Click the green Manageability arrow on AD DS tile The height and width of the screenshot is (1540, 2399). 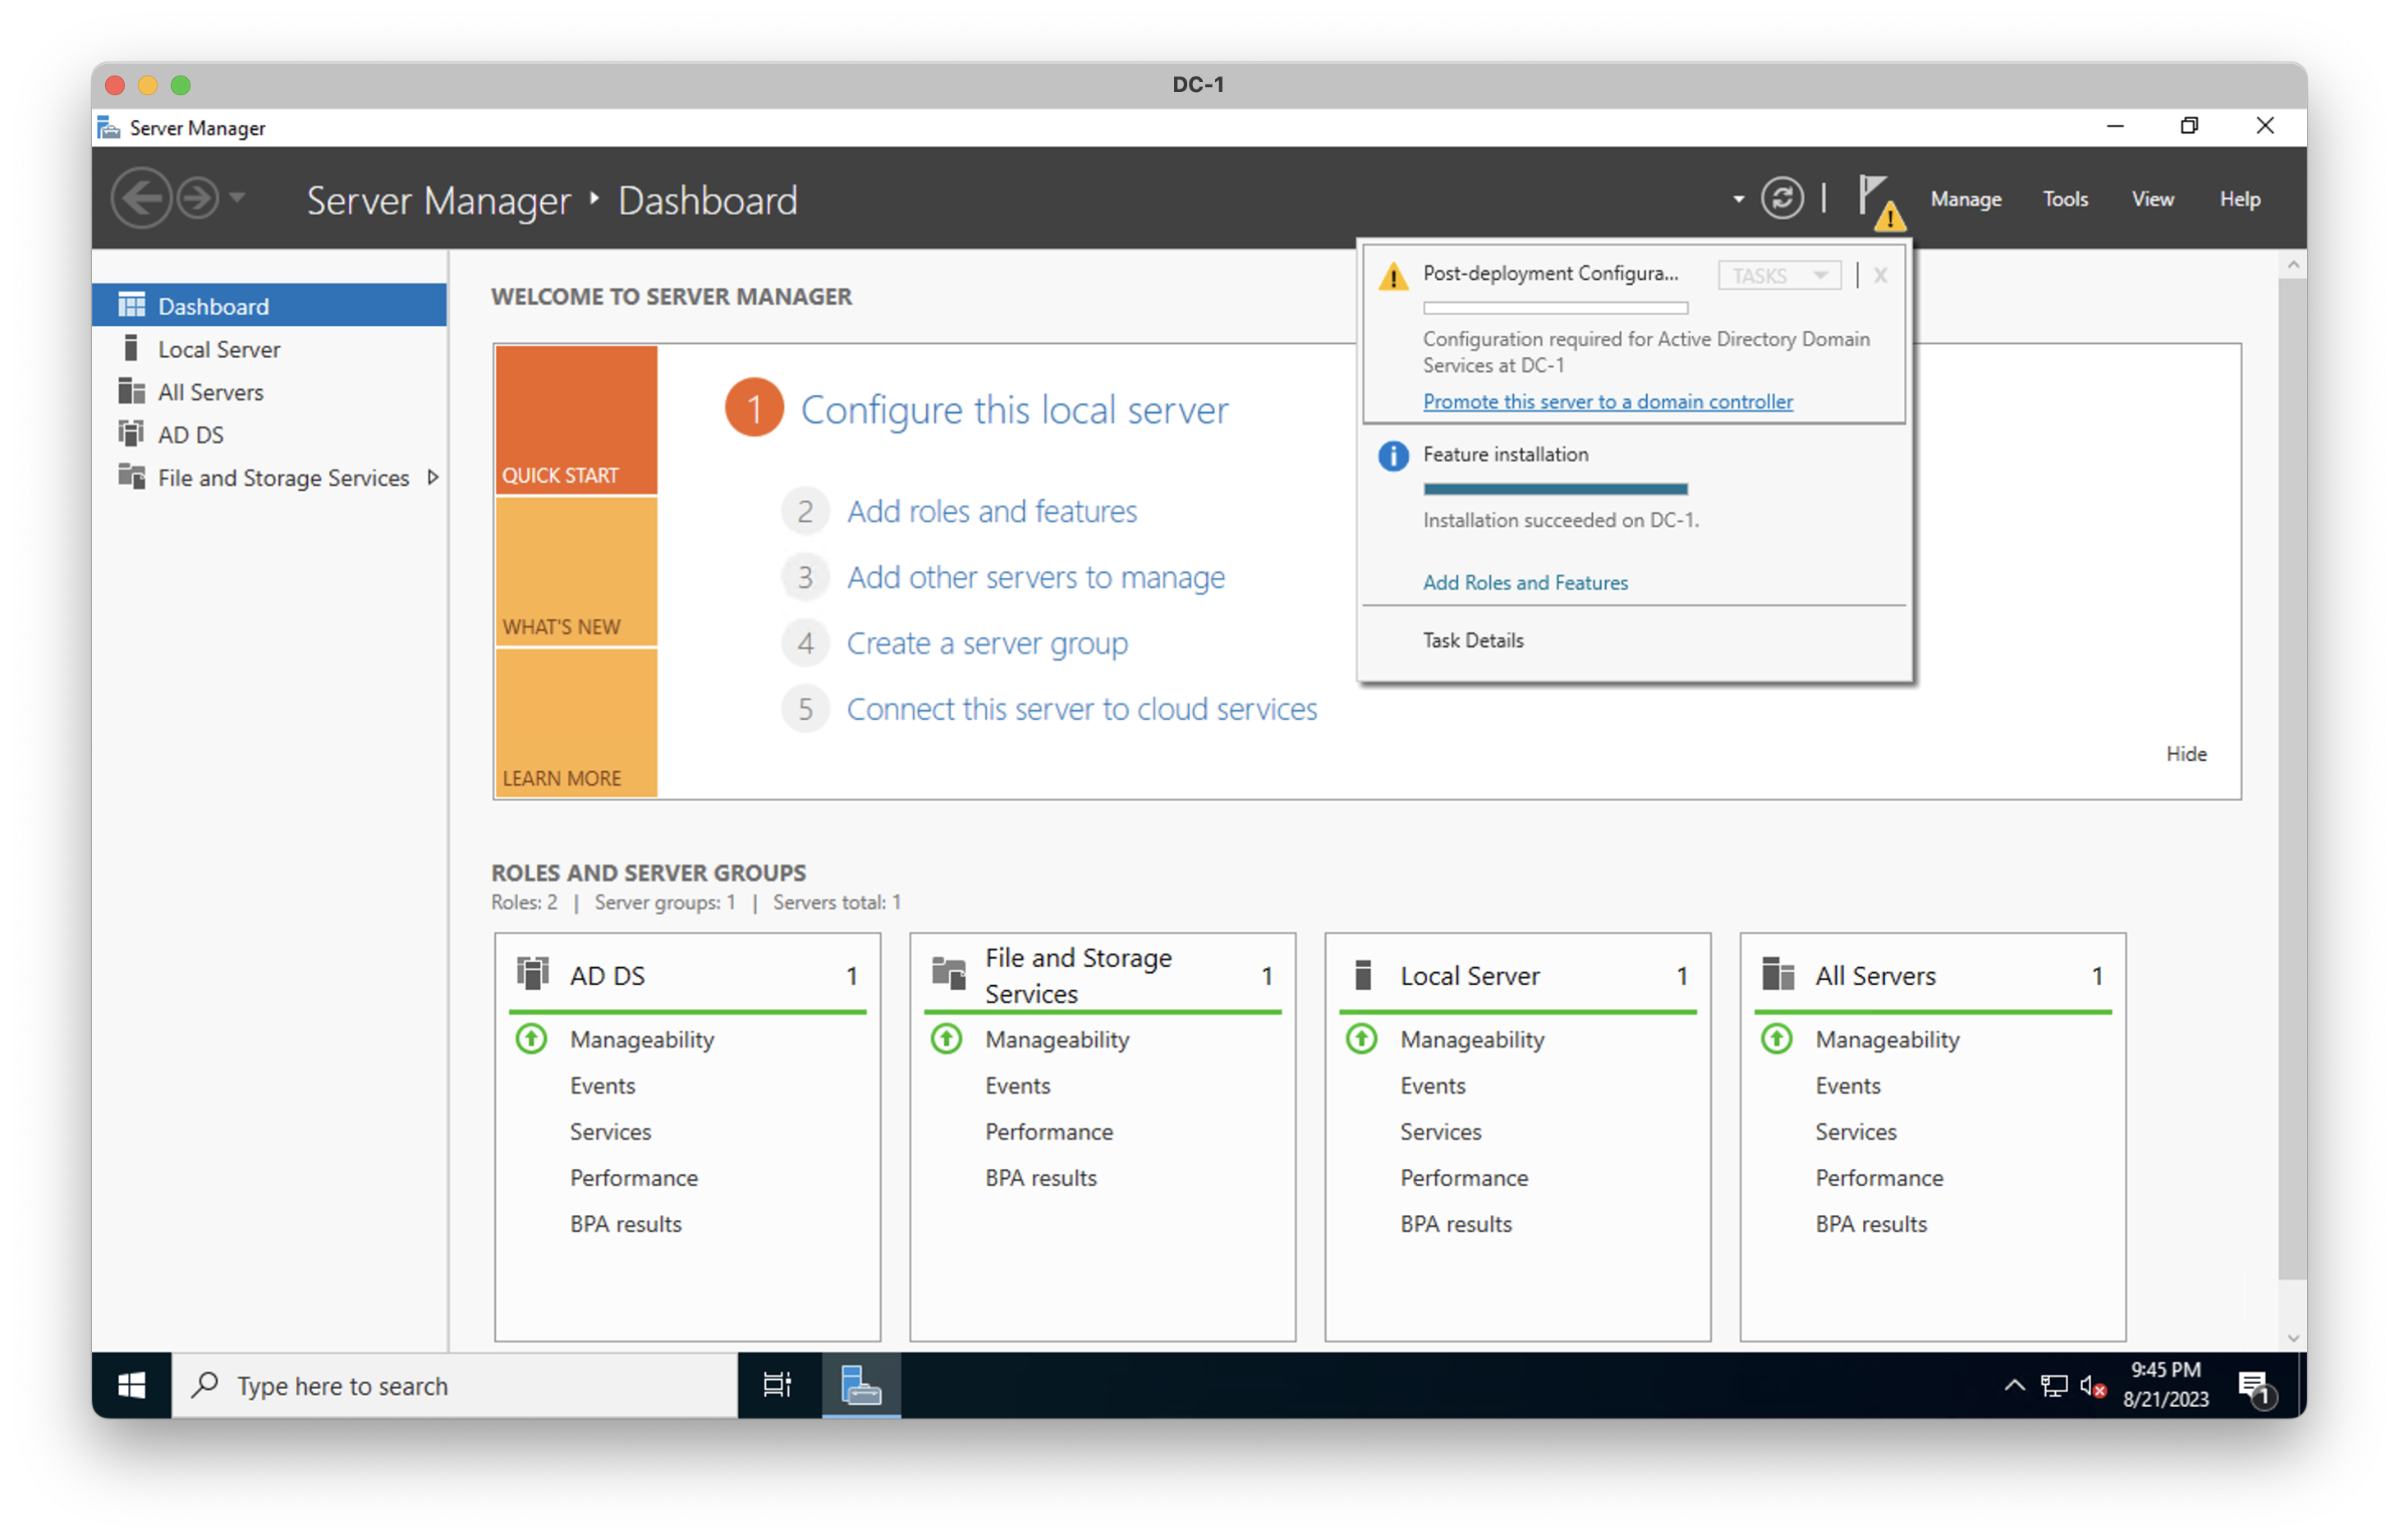[x=531, y=1039]
